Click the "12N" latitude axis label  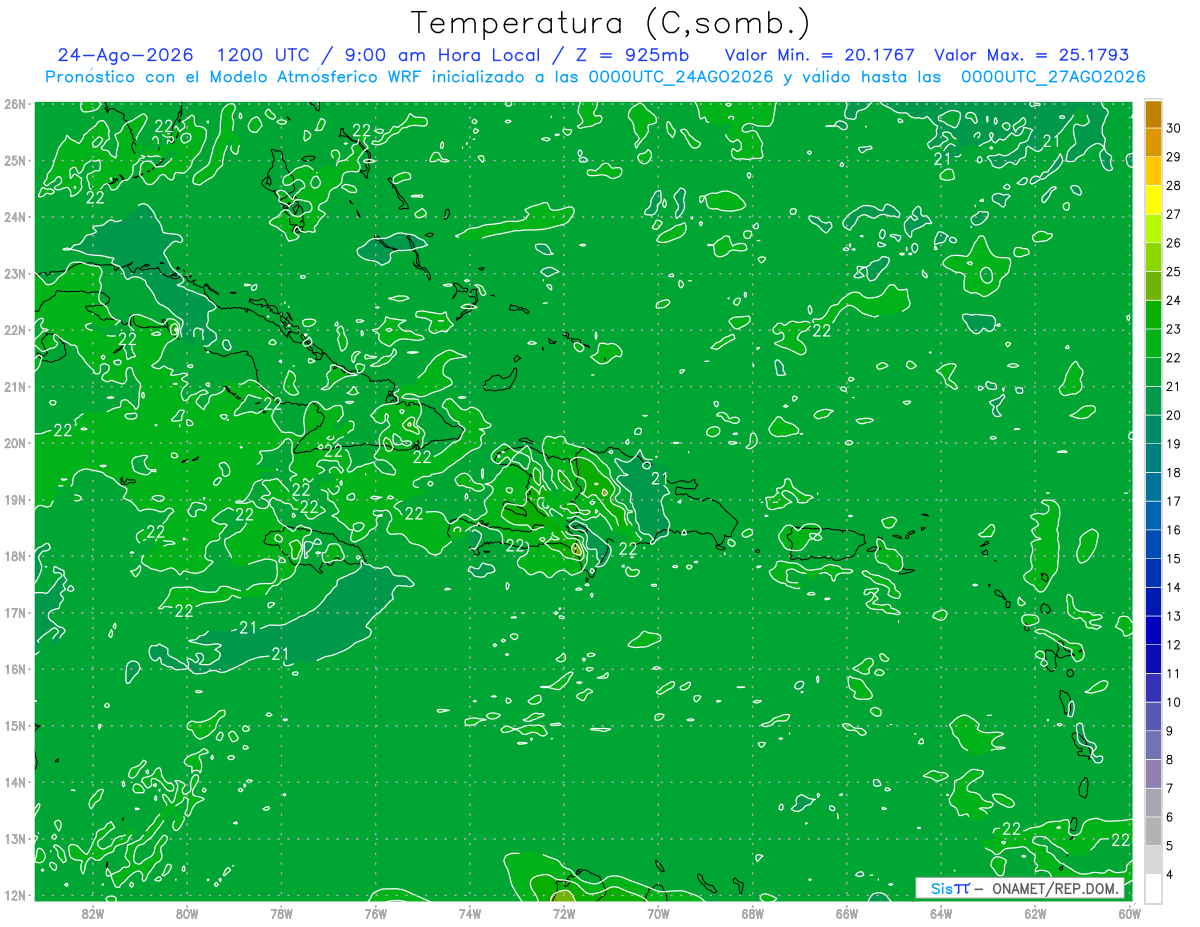pyautogui.click(x=15, y=895)
